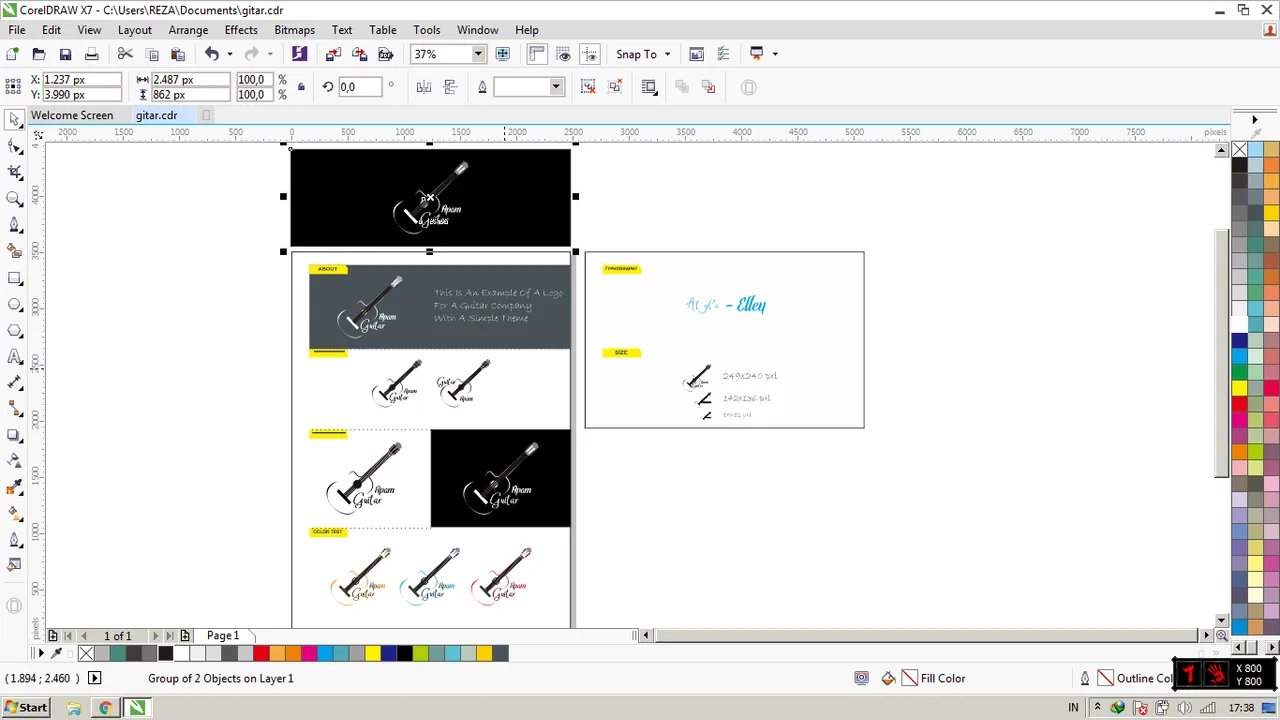Image resolution: width=1280 pixels, height=720 pixels.
Task: Click the Mirror horizontally icon
Action: tap(424, 87)
